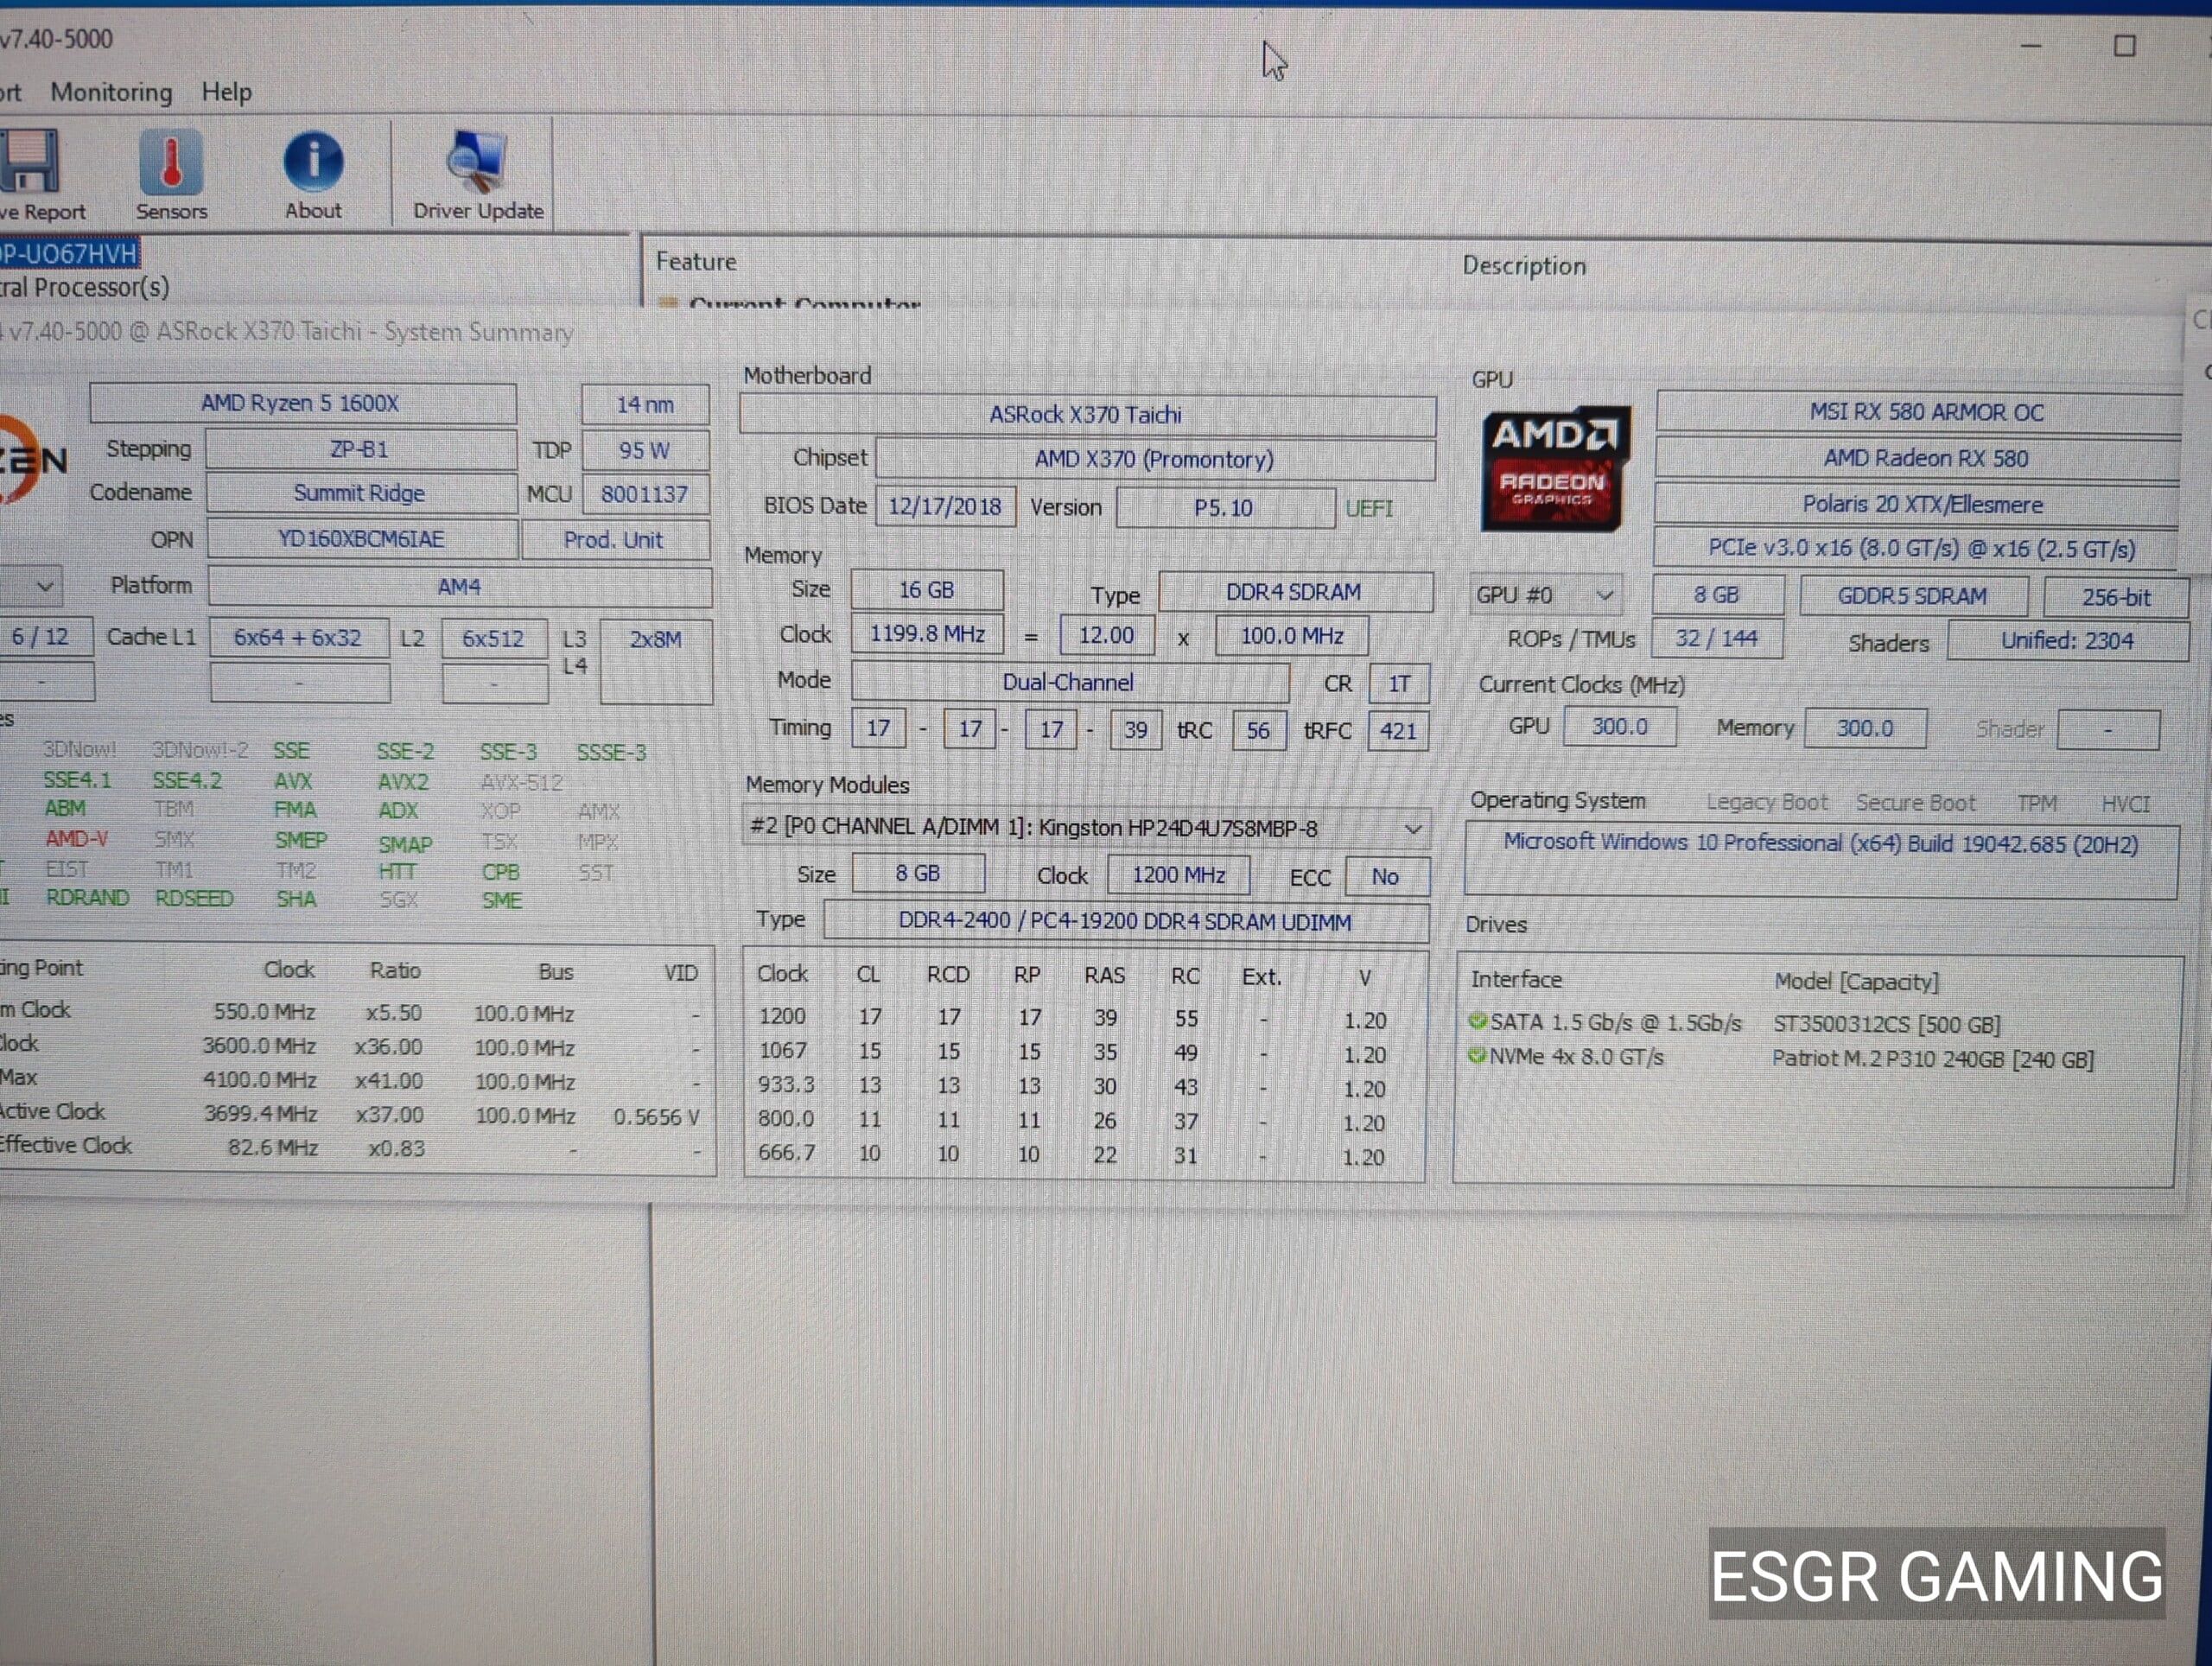The image size is (2212, 1666).
Task: Select the highlighted computer name tree node
Action: (x=69, y=254)
